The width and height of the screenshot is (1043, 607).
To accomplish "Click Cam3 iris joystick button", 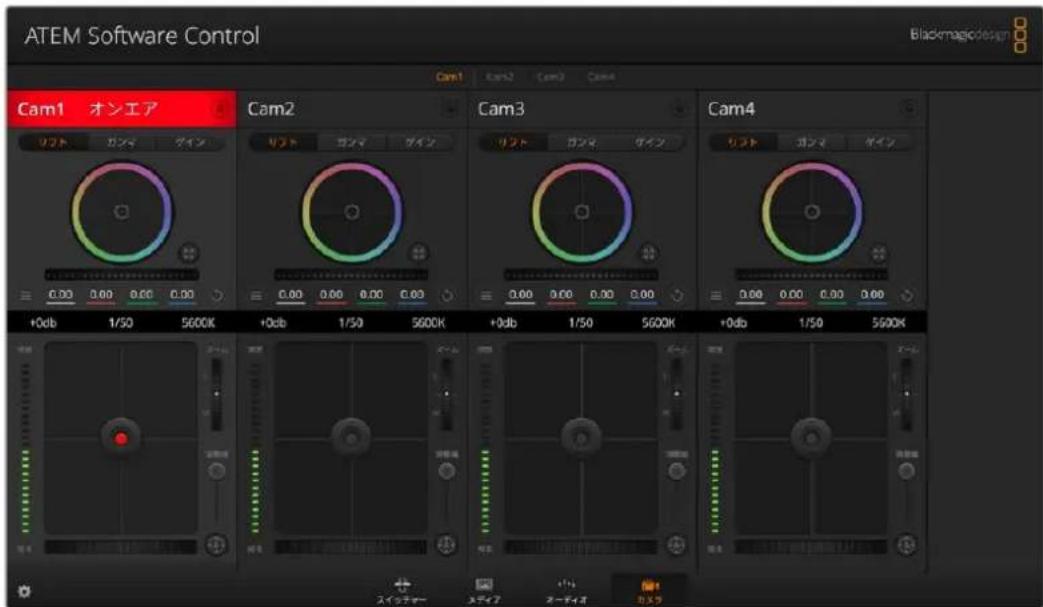I will pyautogui.click(x=581, y=437).
